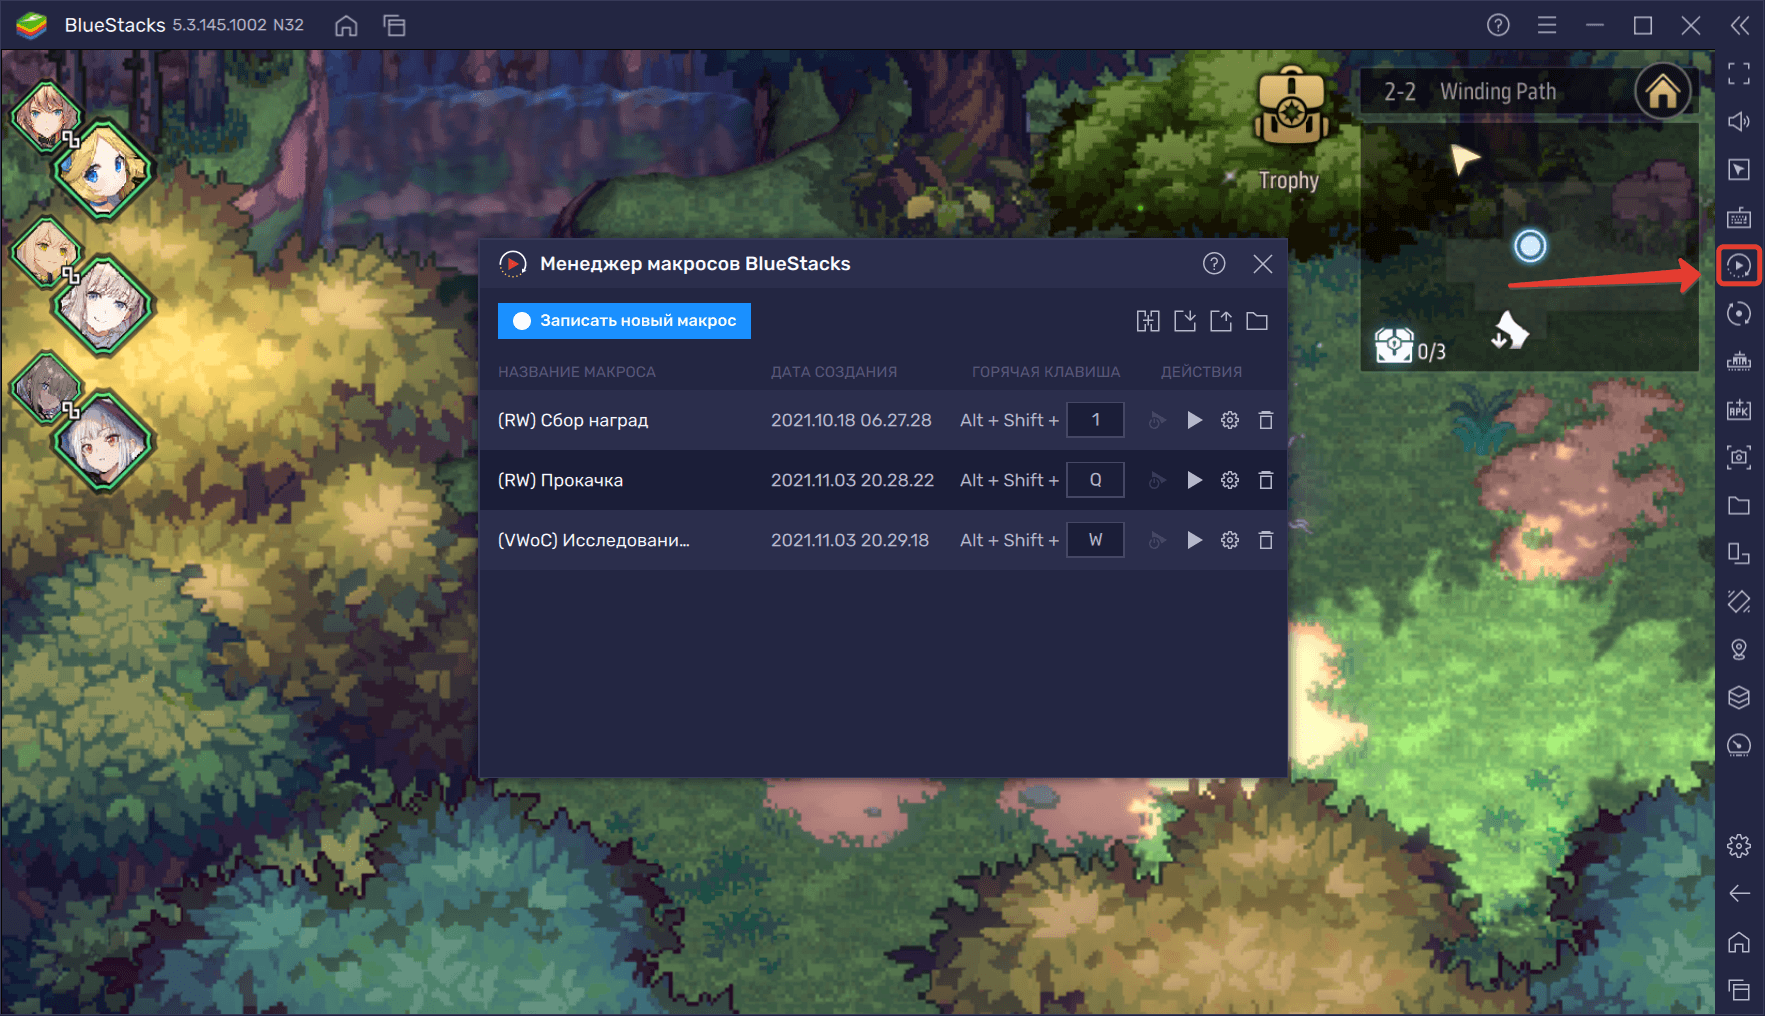Play the (RW) Сбор наград macro
Image resolution: width=1765 pixels, height=1016 pixels.
click(1194, 420)
